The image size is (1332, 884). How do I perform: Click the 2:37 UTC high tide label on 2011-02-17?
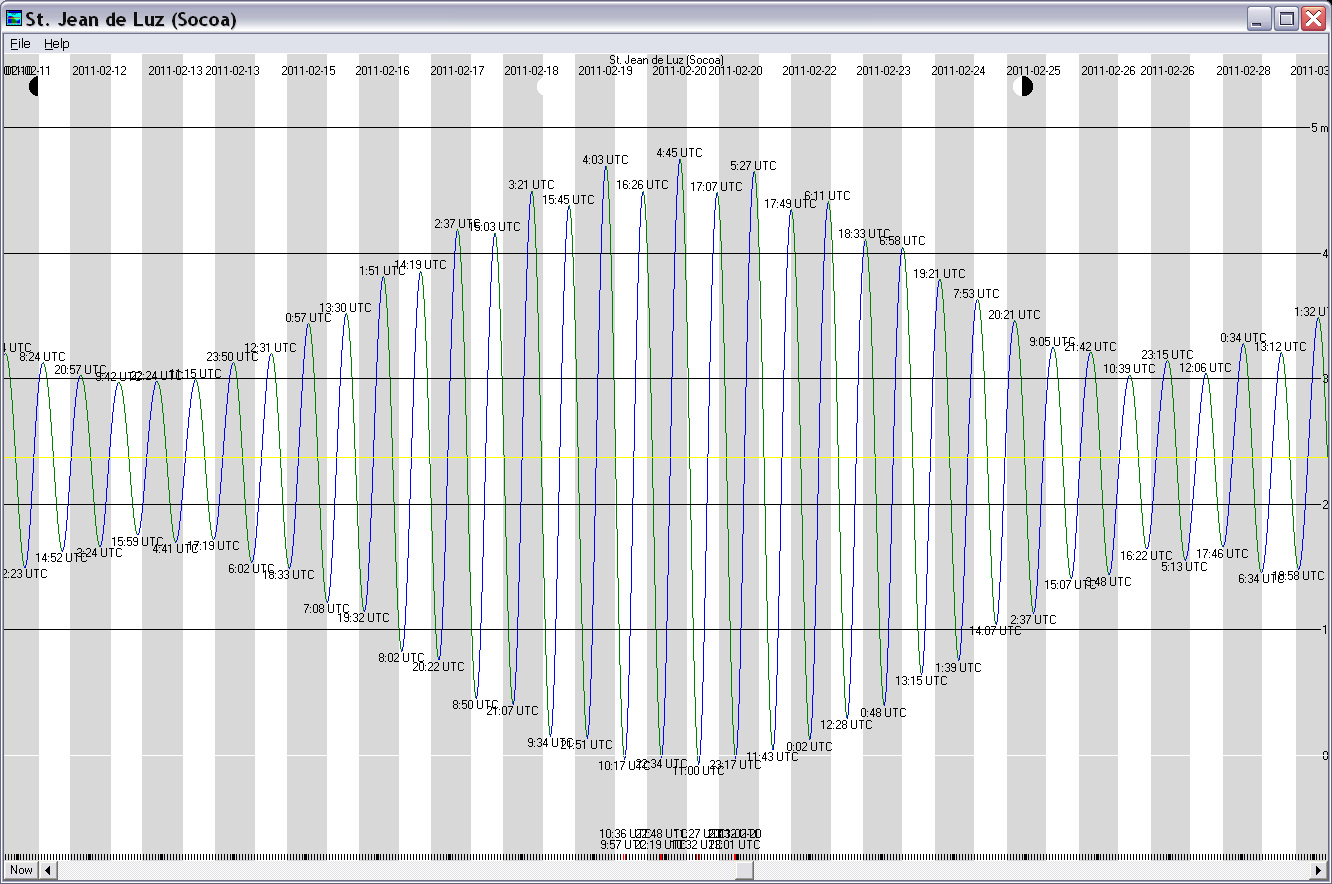(x=456, y=224)
